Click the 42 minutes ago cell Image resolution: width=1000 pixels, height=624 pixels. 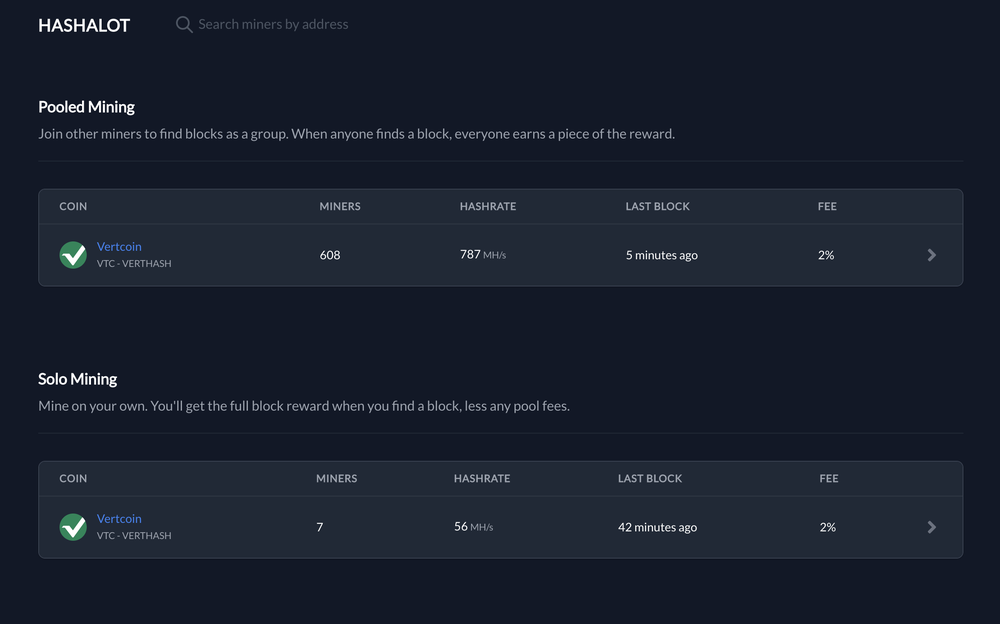pos(658,527)
